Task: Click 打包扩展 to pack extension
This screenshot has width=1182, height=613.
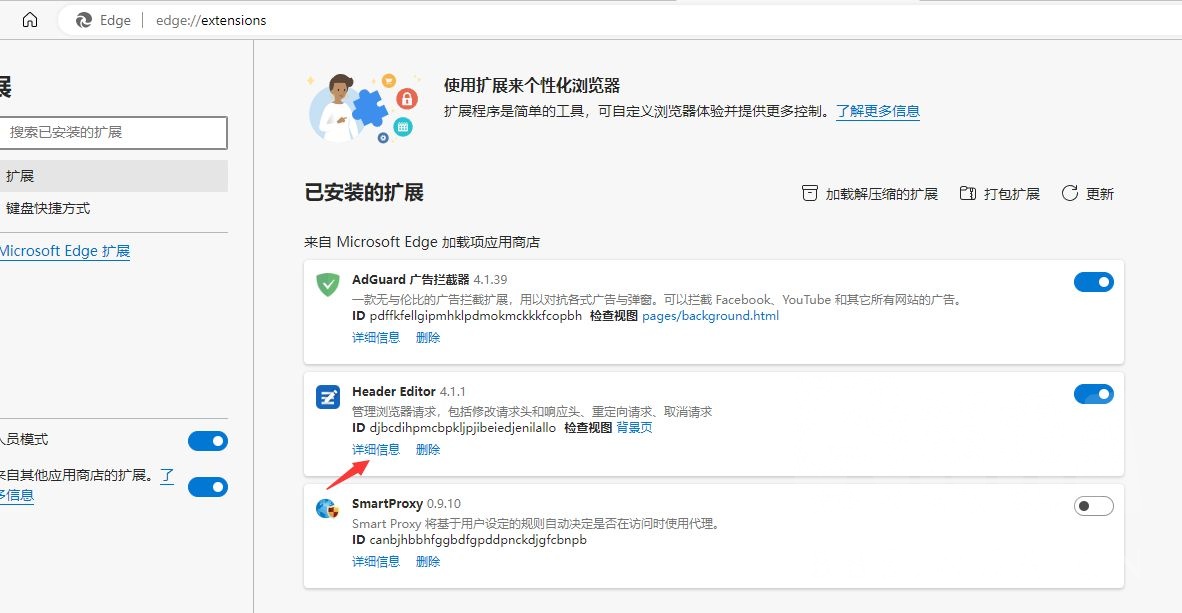Action: 1000,194
